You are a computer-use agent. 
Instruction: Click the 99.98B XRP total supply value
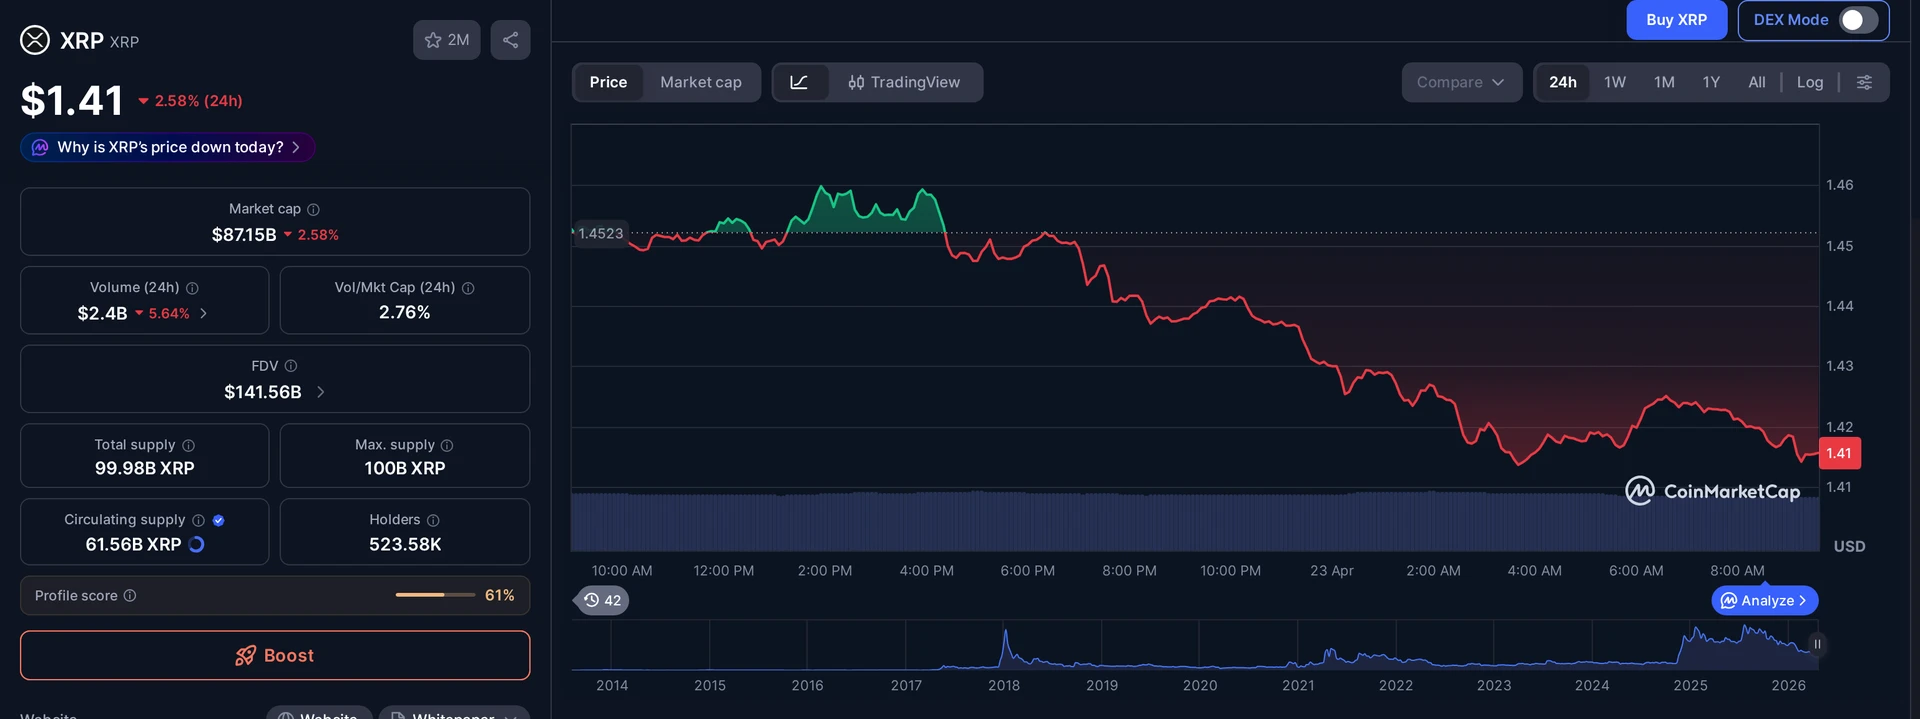[x=145, y=468]
